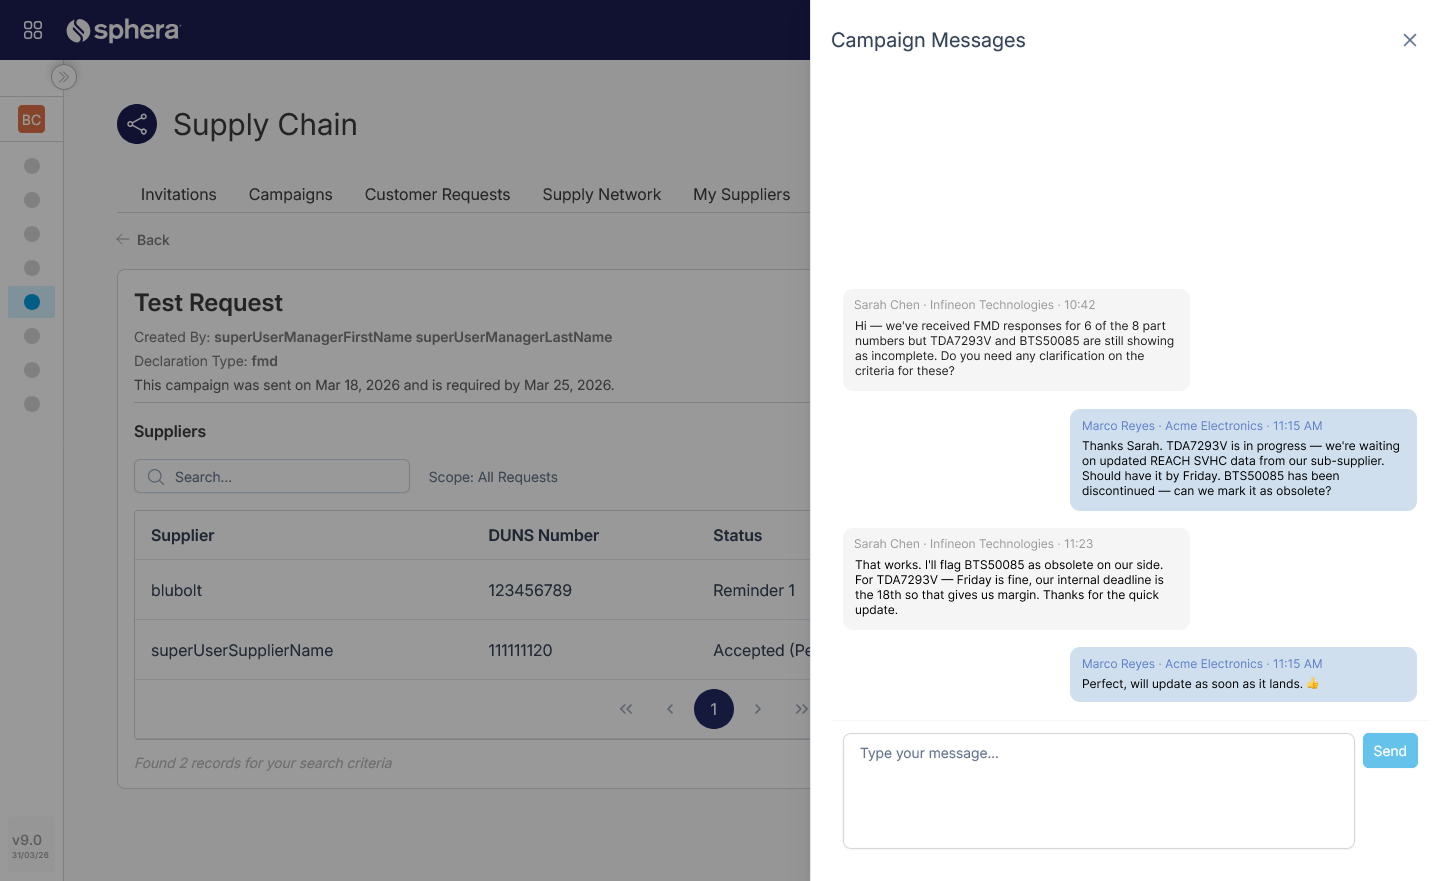
Task: Send the campaign message
Action: [1389, 751]
